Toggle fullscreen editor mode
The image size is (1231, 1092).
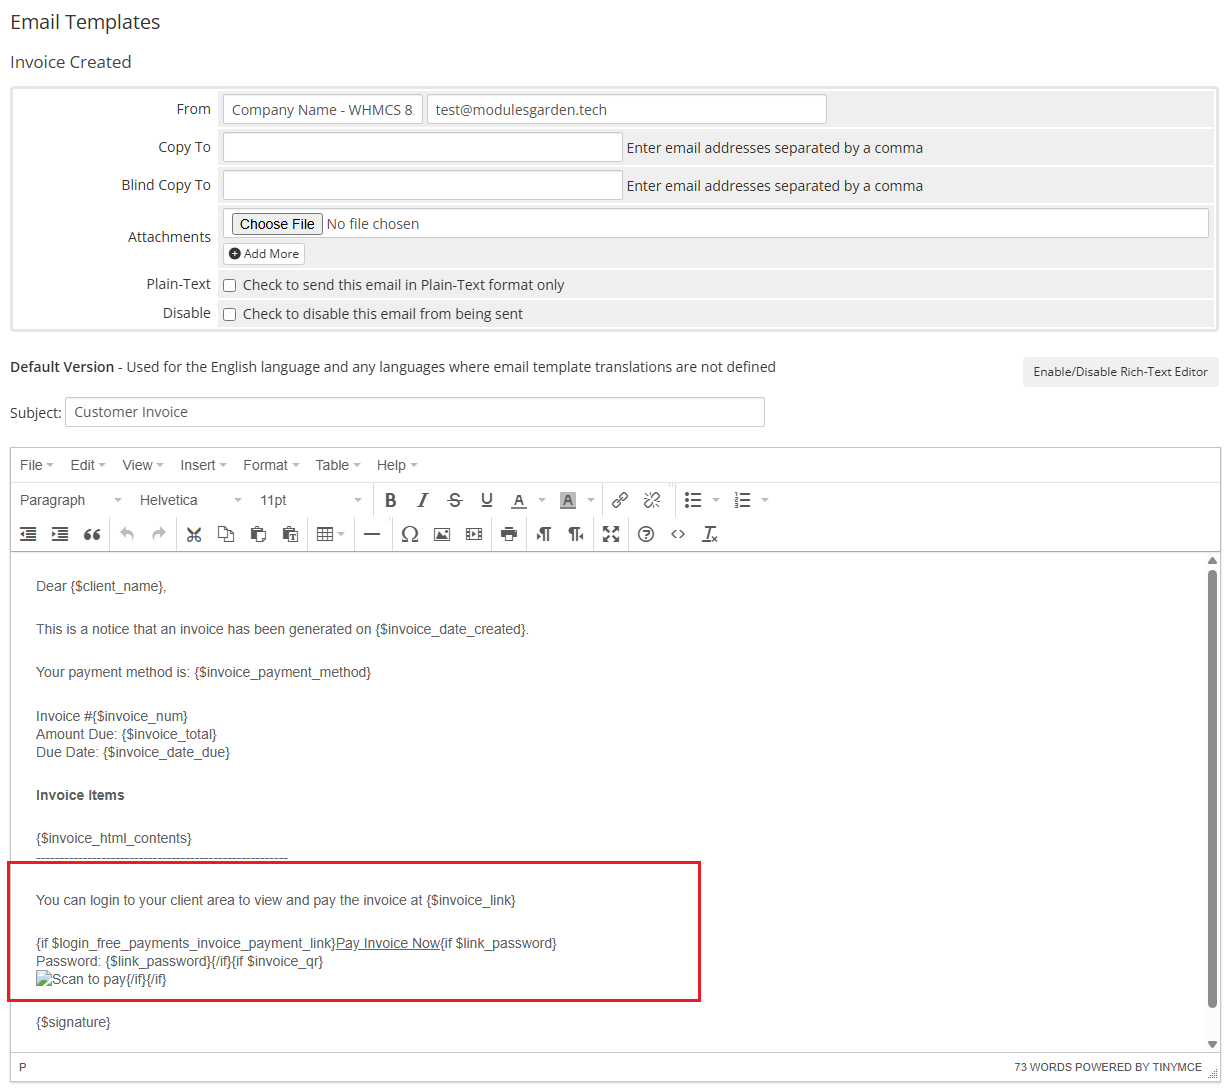pyautogui.click(x=611, y=534)
